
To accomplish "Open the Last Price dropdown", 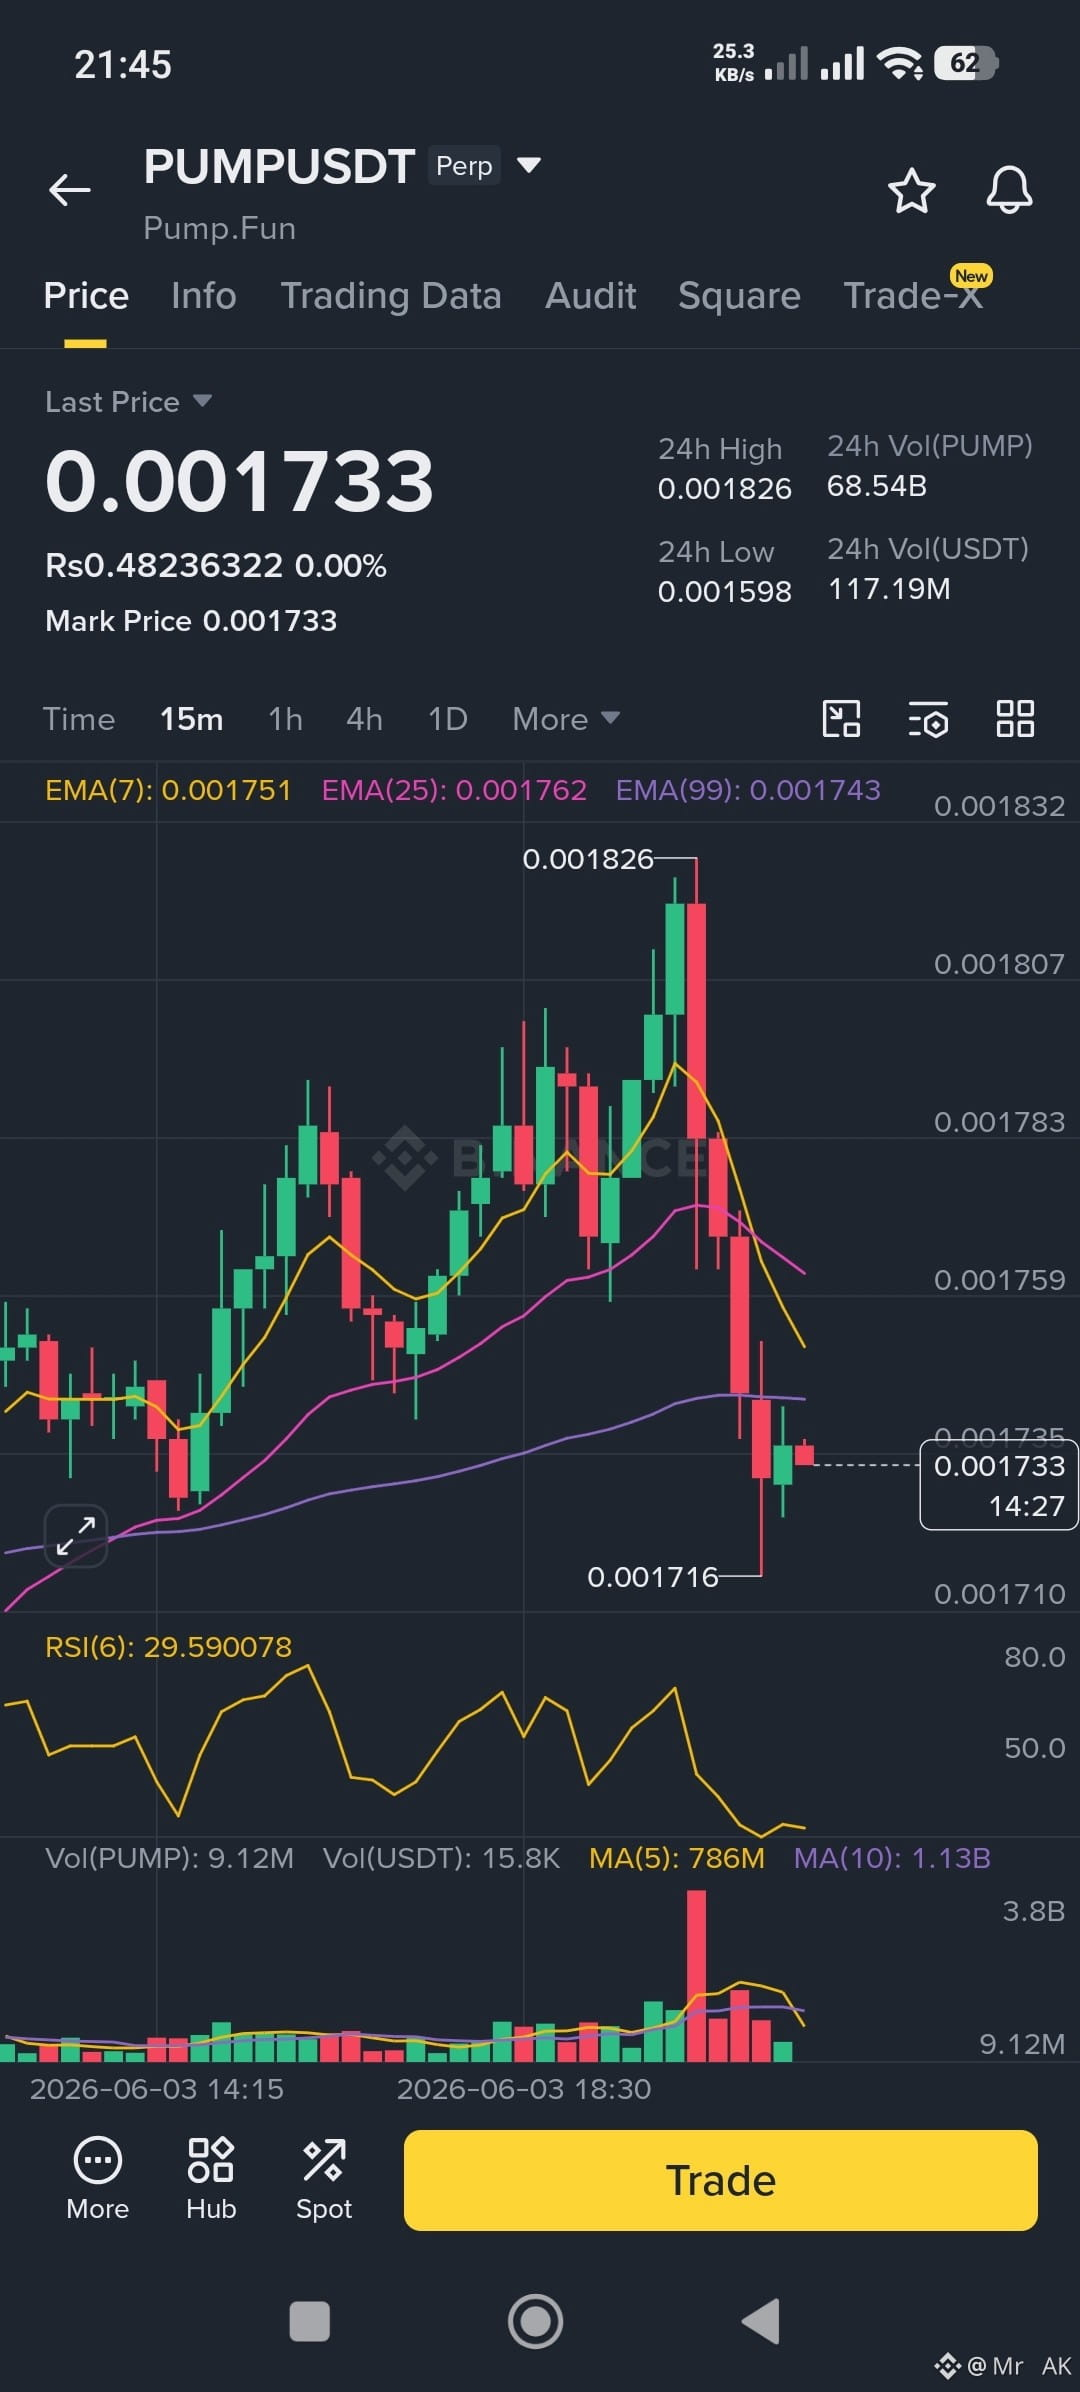I will click(128, 402).
